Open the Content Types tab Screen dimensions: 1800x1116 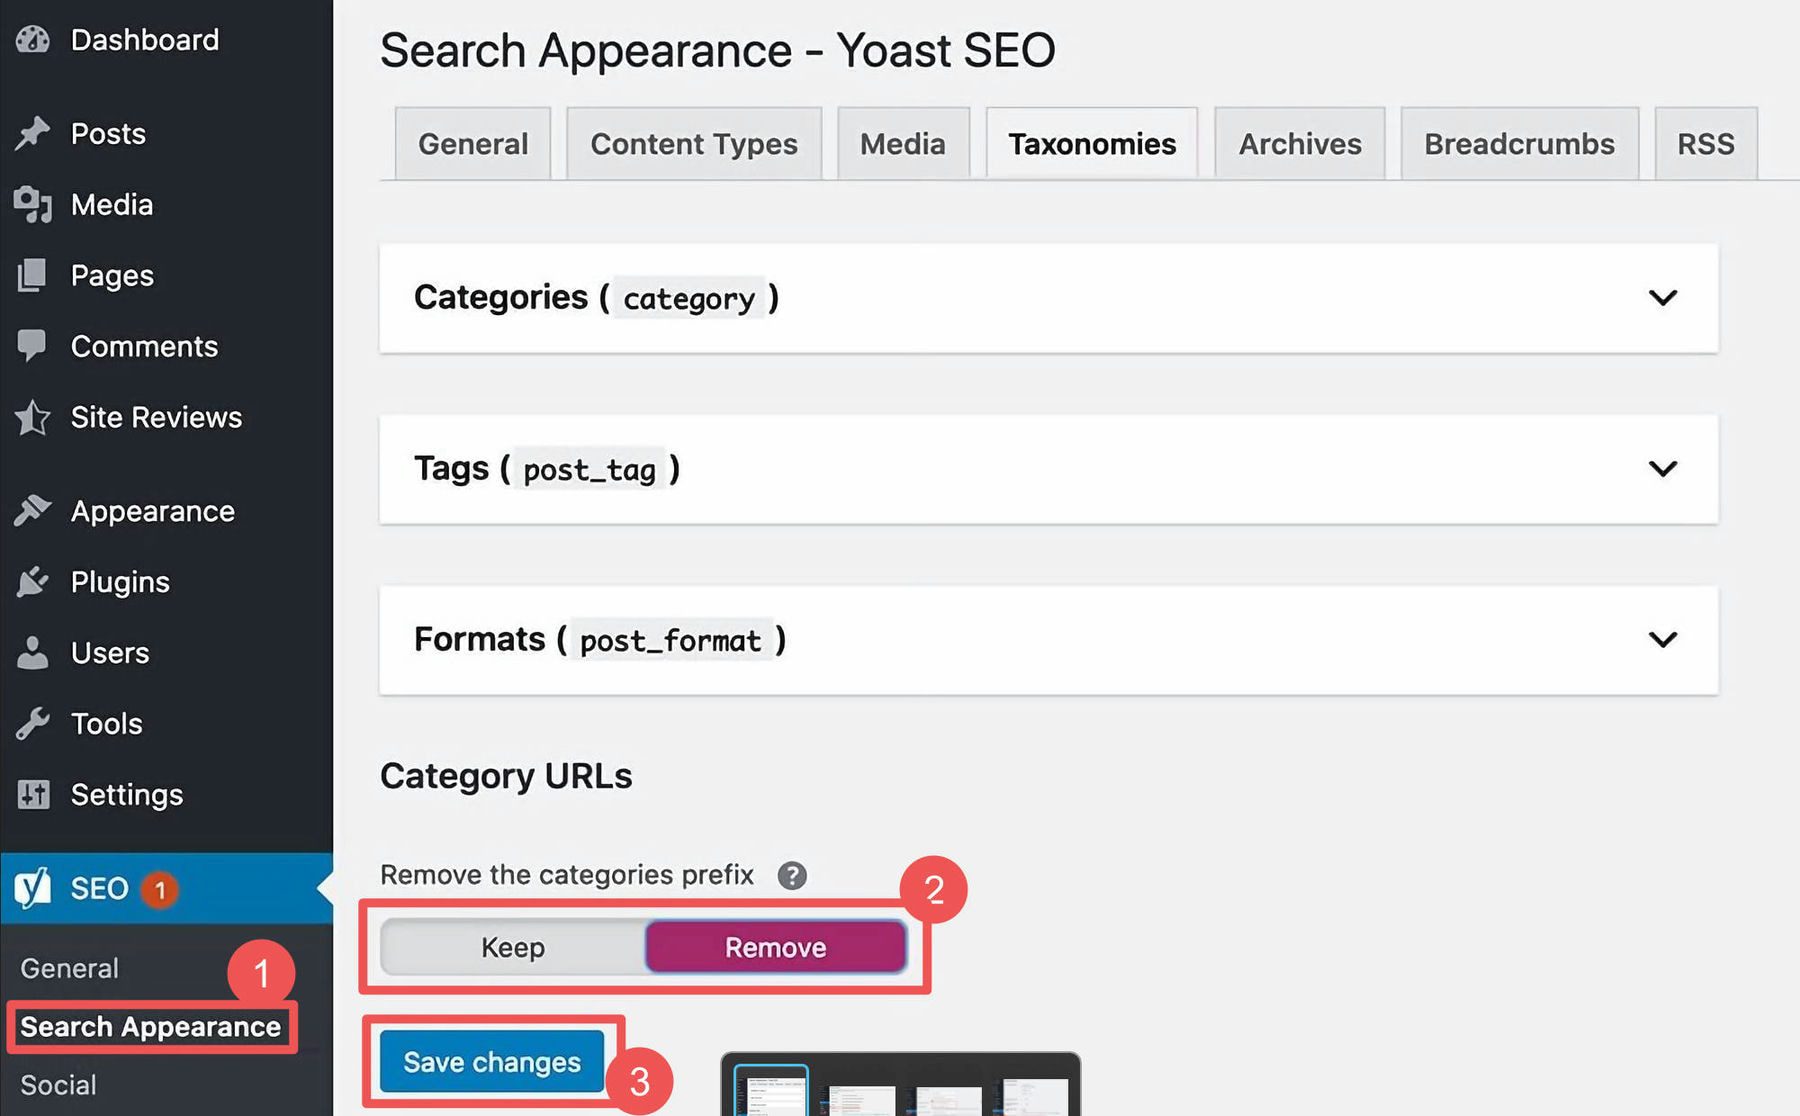pos(693,143)
